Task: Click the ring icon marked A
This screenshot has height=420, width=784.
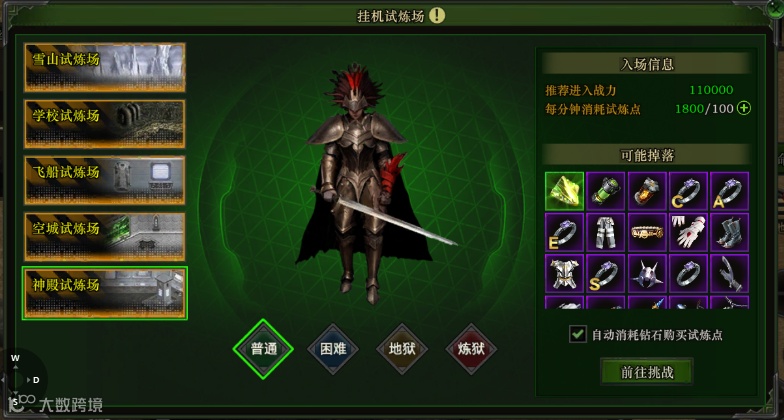Action: coord(730,191)
